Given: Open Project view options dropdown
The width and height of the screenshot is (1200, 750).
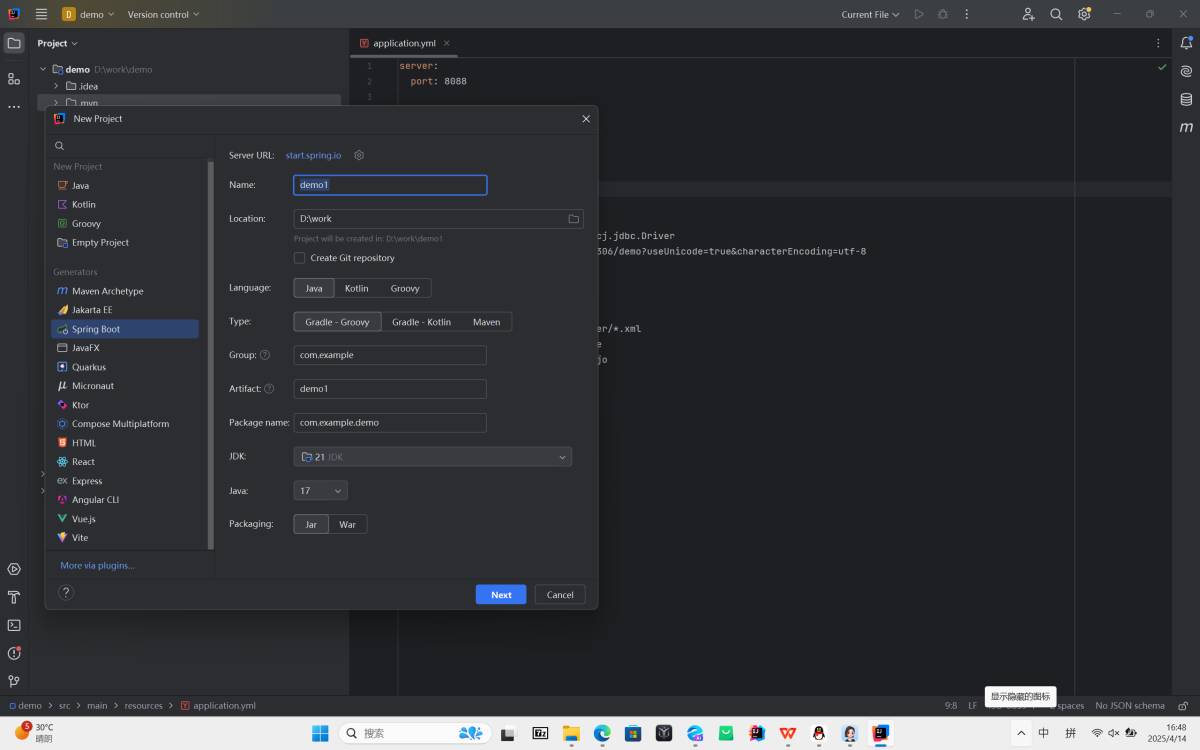Looking at the screenshot, I should [x=57, y=43].
